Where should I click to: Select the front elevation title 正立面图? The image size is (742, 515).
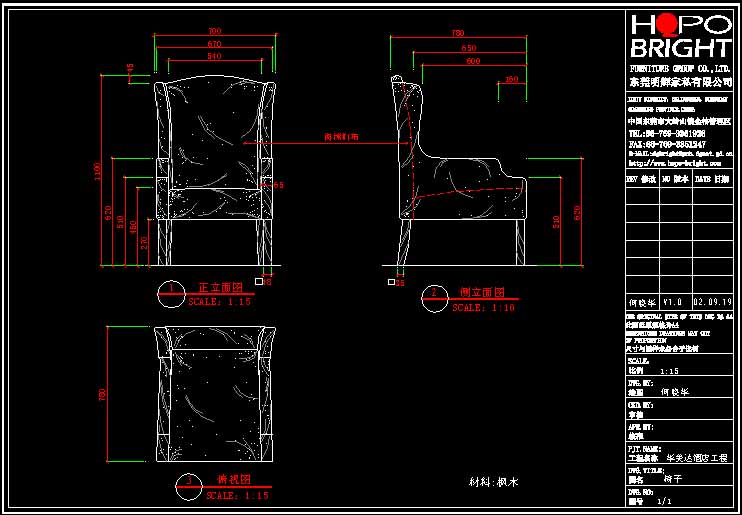(221, 287)
